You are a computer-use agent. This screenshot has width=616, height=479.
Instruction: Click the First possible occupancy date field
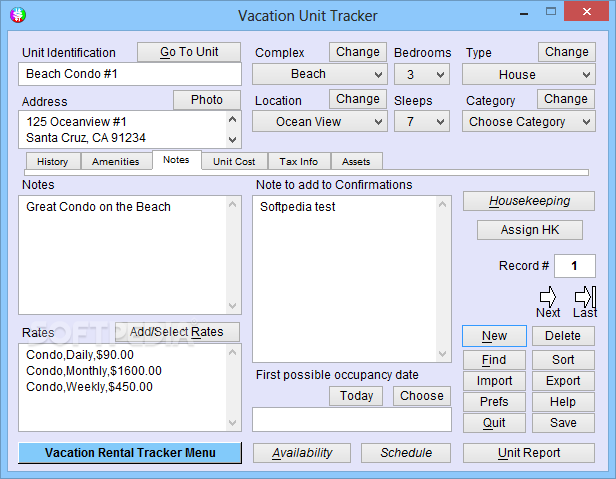(x=352, y=420)
